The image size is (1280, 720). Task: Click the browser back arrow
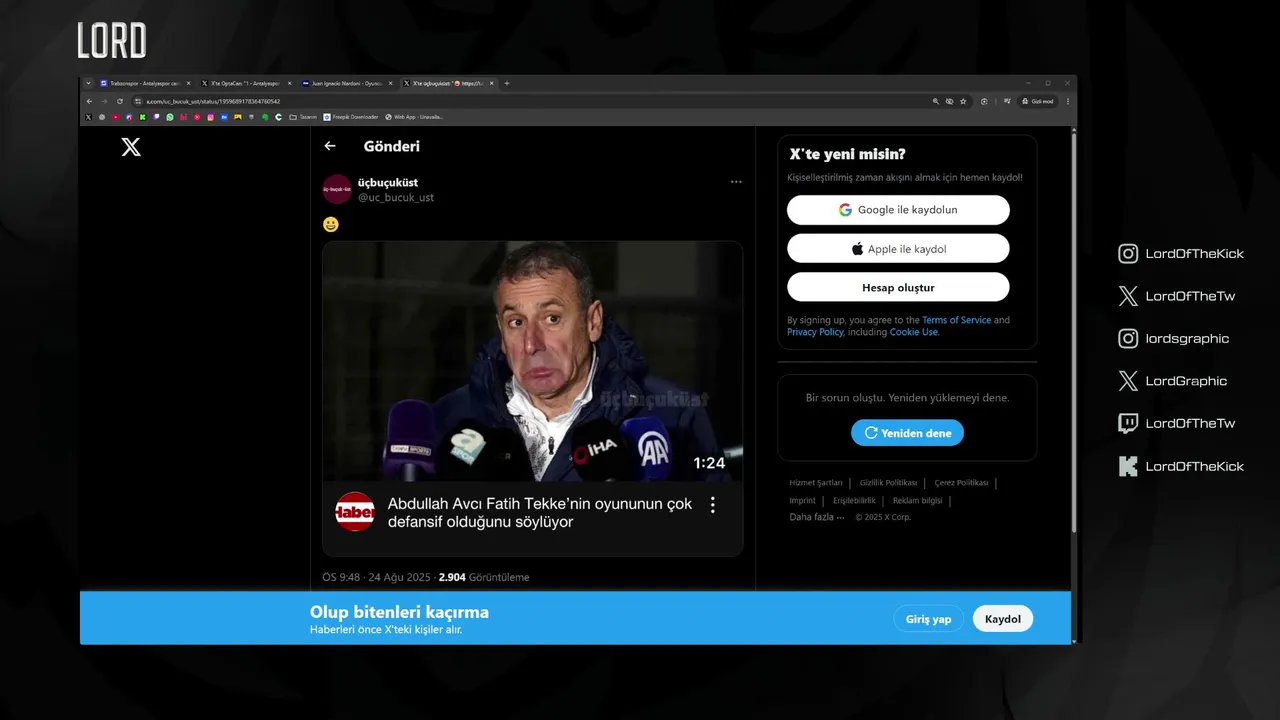(x=89, y=101)
